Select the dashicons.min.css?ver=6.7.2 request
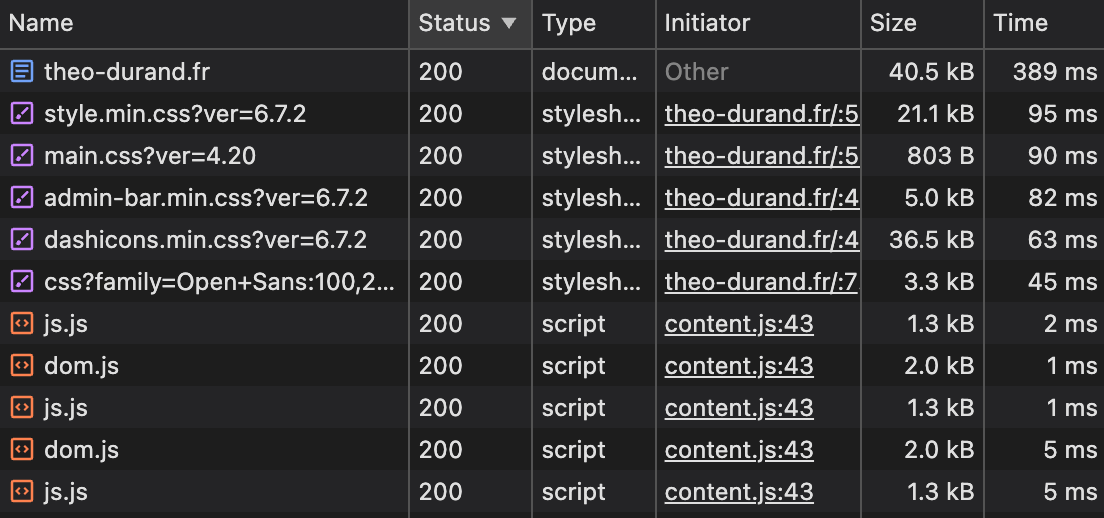 pyautogui.click(x=552, y=240)
